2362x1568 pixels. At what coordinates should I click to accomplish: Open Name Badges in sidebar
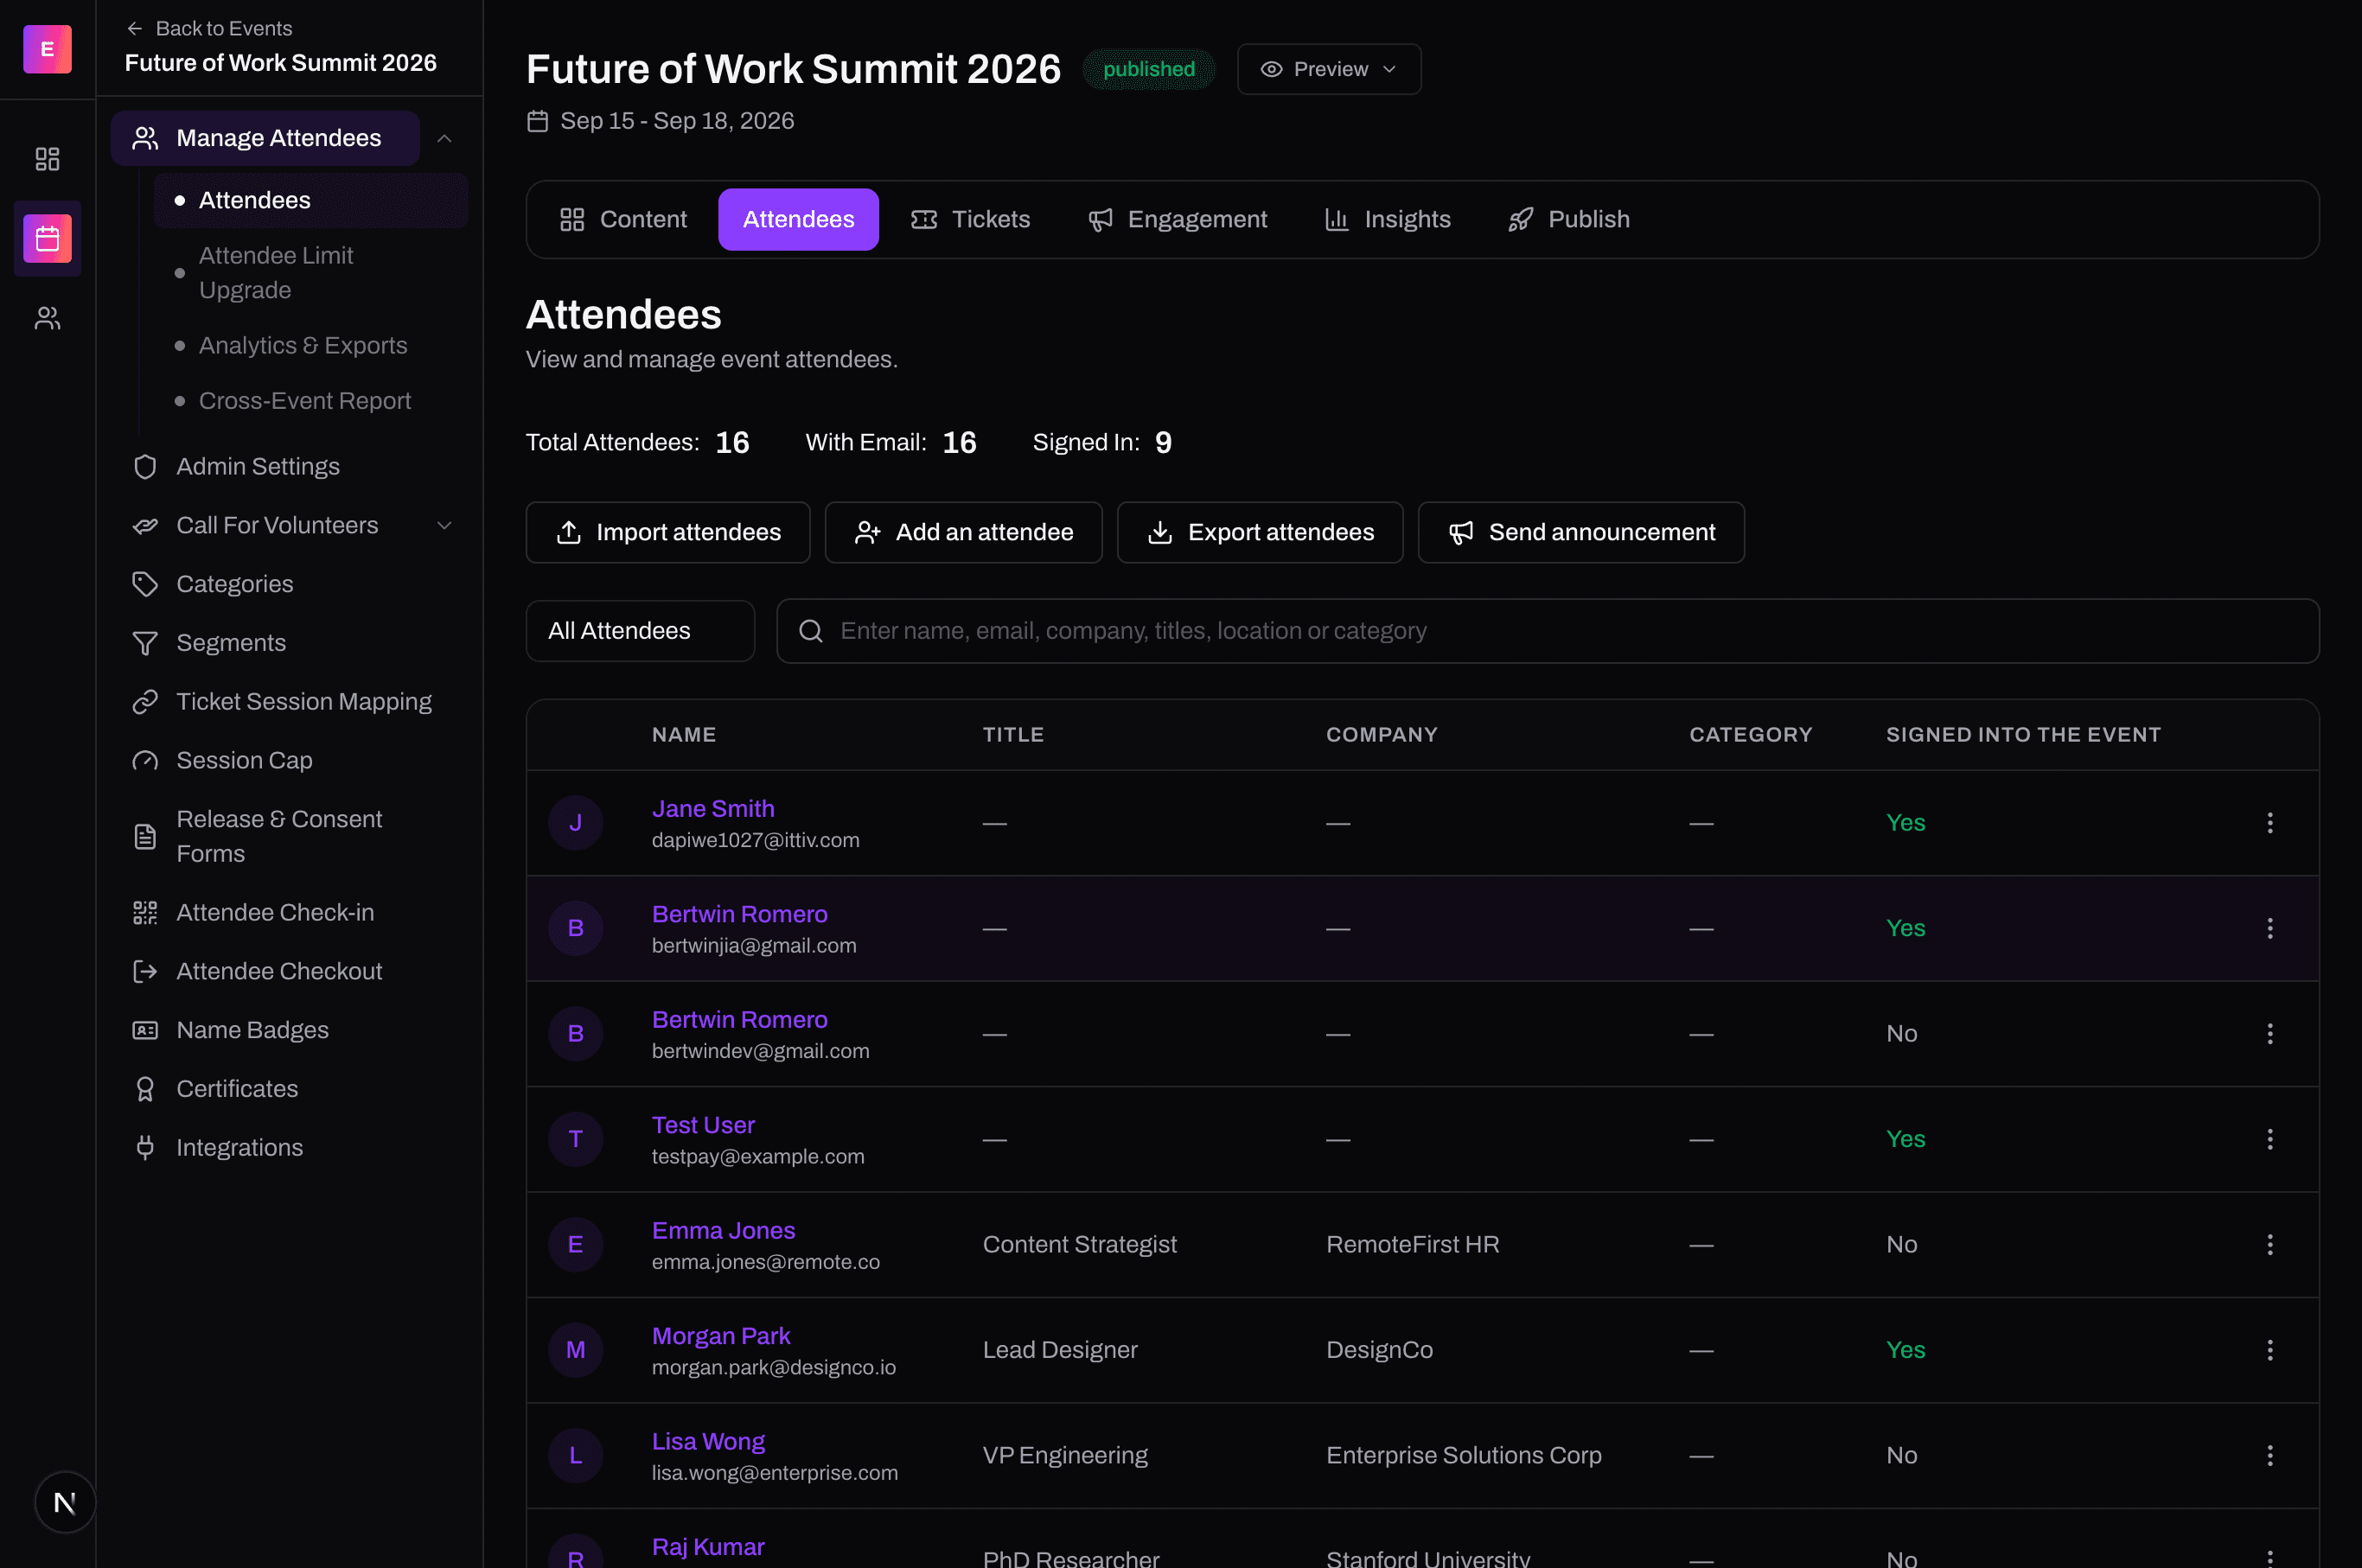point(290,1030)
